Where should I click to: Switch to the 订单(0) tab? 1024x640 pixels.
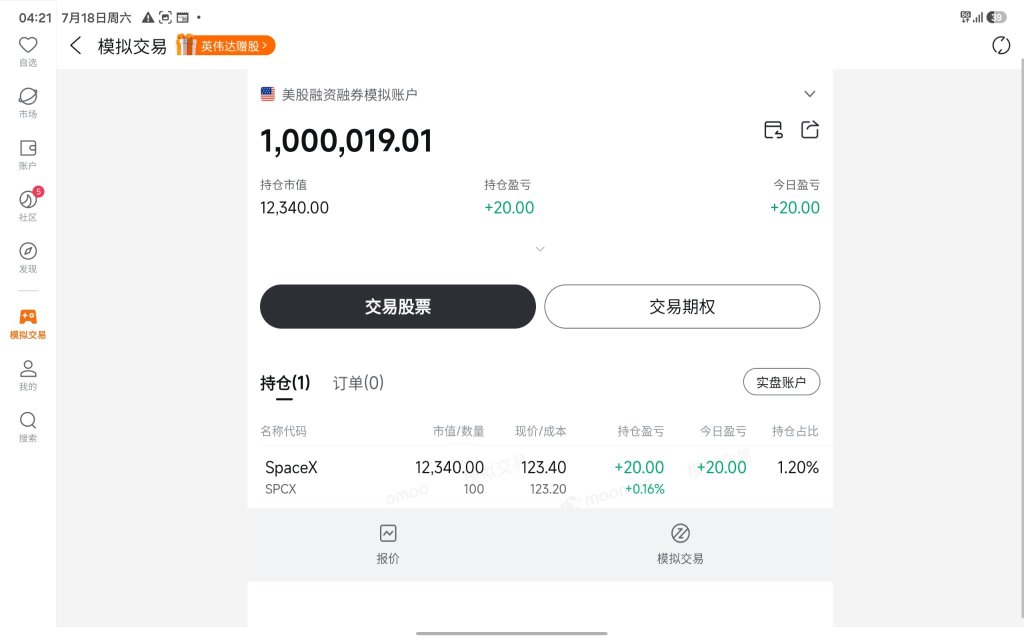click(358, 383)
